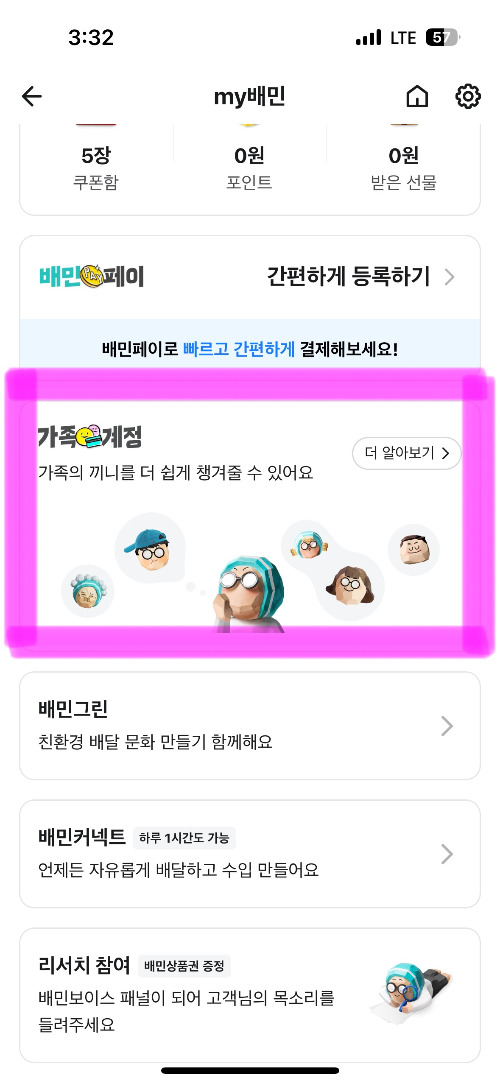Tap the 가족계정 logo
500x1083 pixels.
click(90, 436)
